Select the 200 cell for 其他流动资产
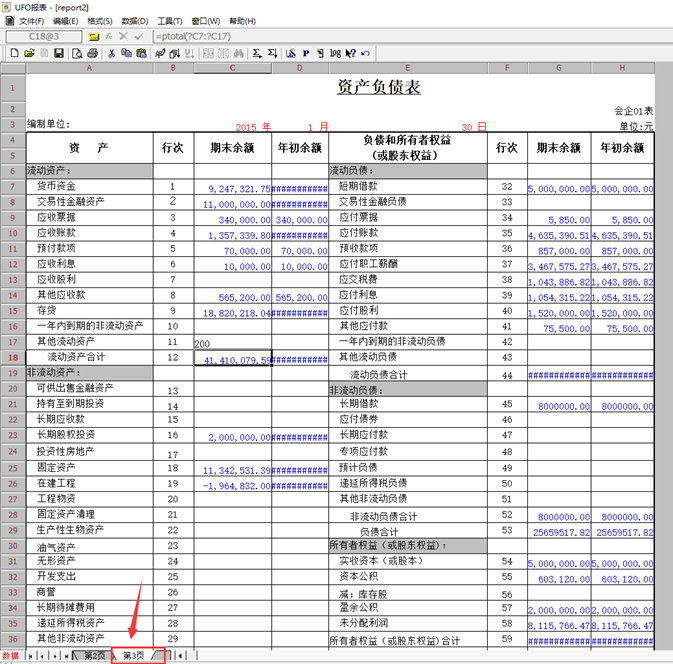Viewport: 673px width, 664px height. [x=233, y=342]
